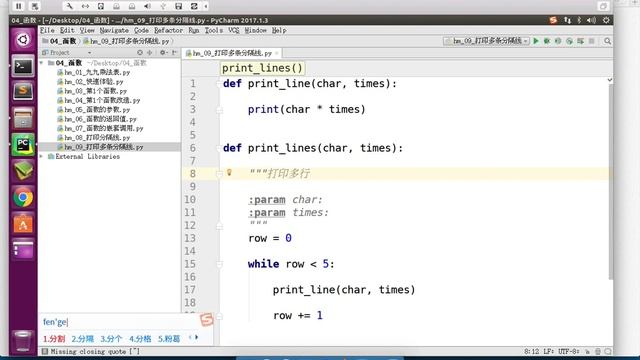This screenshot has width=640, height=360.
Task: Choose IME candidate 4.分格
Action: click(140, 339)
